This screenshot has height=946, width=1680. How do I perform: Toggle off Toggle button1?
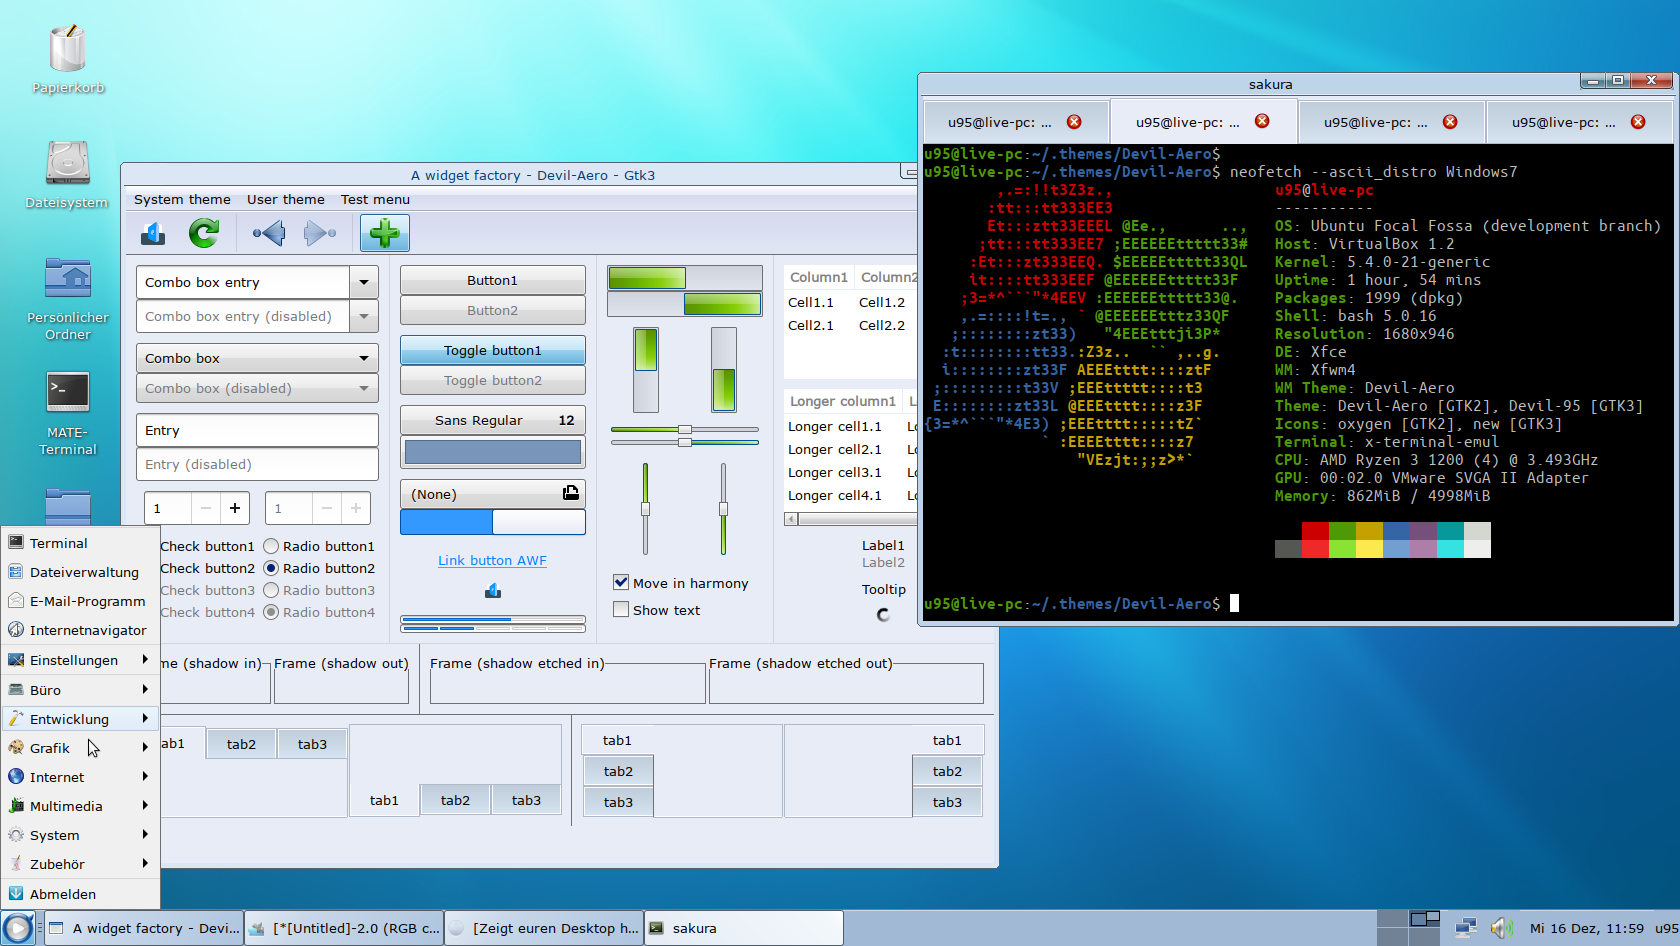[493, 350]
